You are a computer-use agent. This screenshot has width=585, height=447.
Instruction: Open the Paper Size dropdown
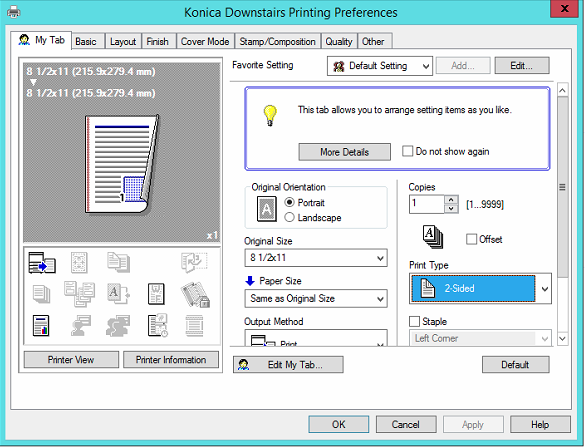316,298
